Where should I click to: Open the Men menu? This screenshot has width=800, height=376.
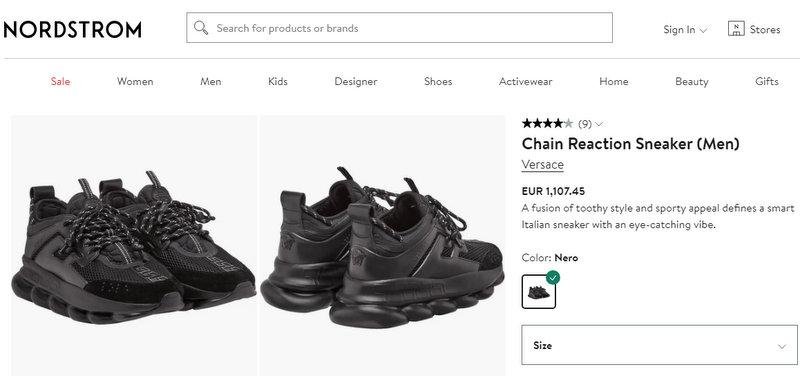pos(211,82)
